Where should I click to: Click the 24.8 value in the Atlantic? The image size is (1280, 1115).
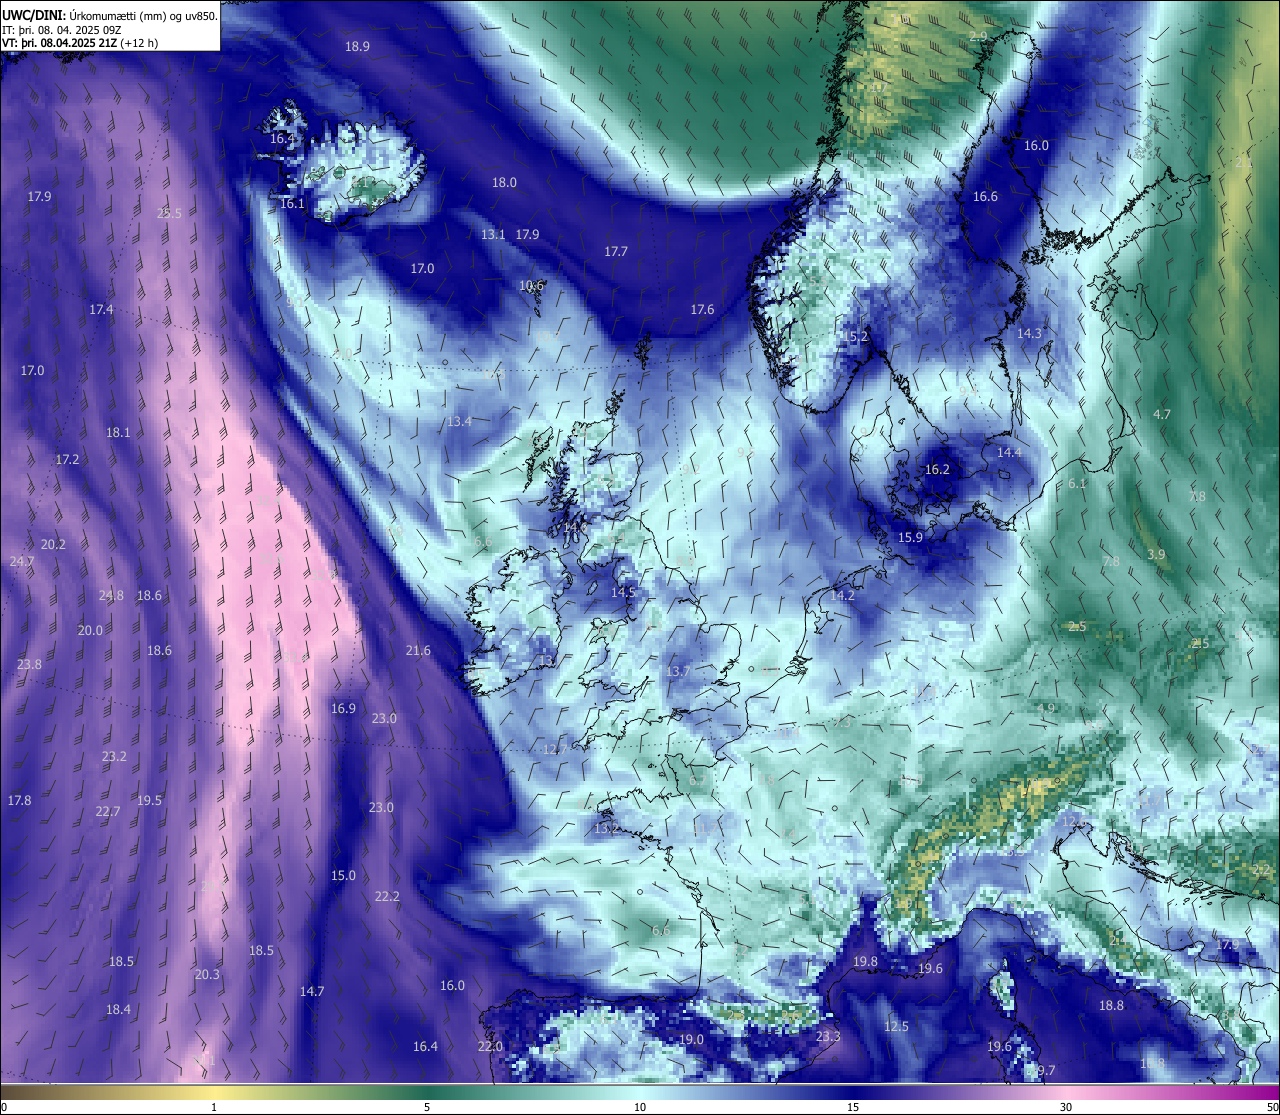point(111,596)
